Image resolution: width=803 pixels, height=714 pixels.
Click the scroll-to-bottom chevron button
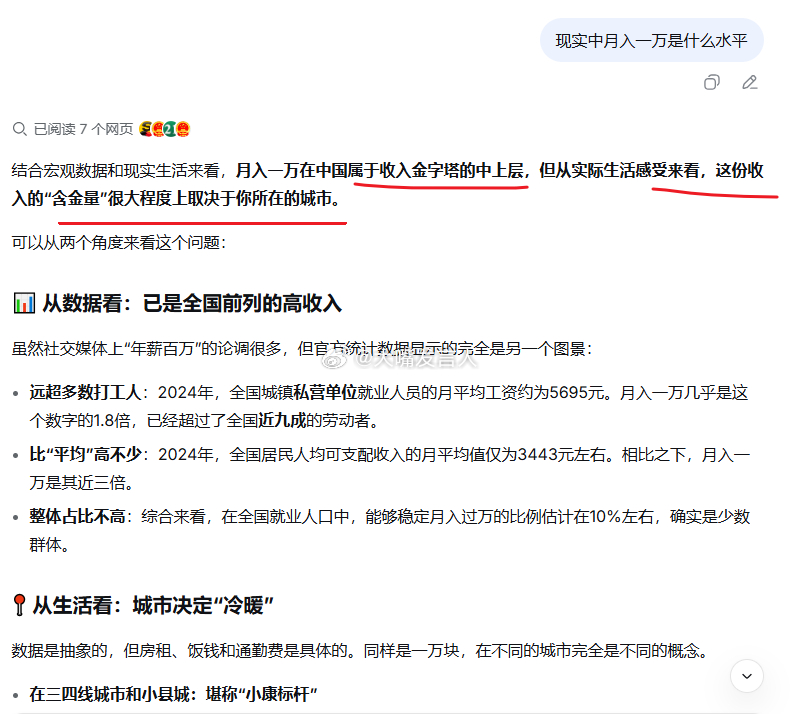[x=747, y=676]
